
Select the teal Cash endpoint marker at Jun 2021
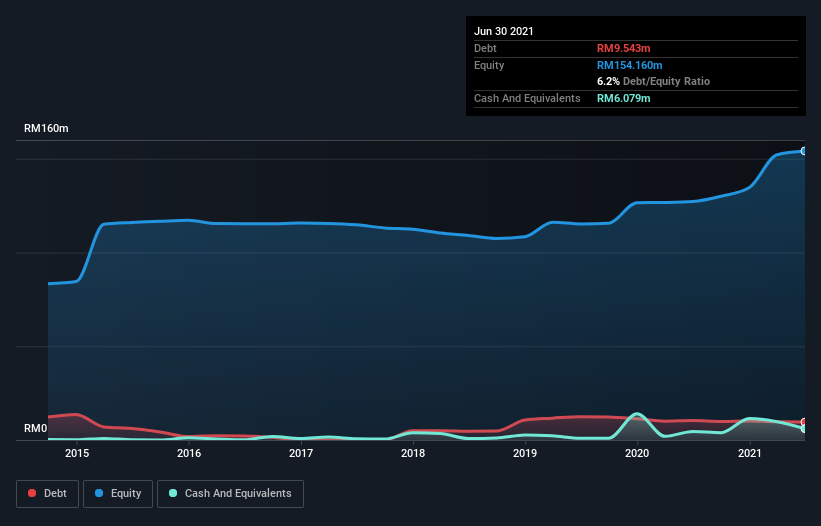click(x=804, y=429)
